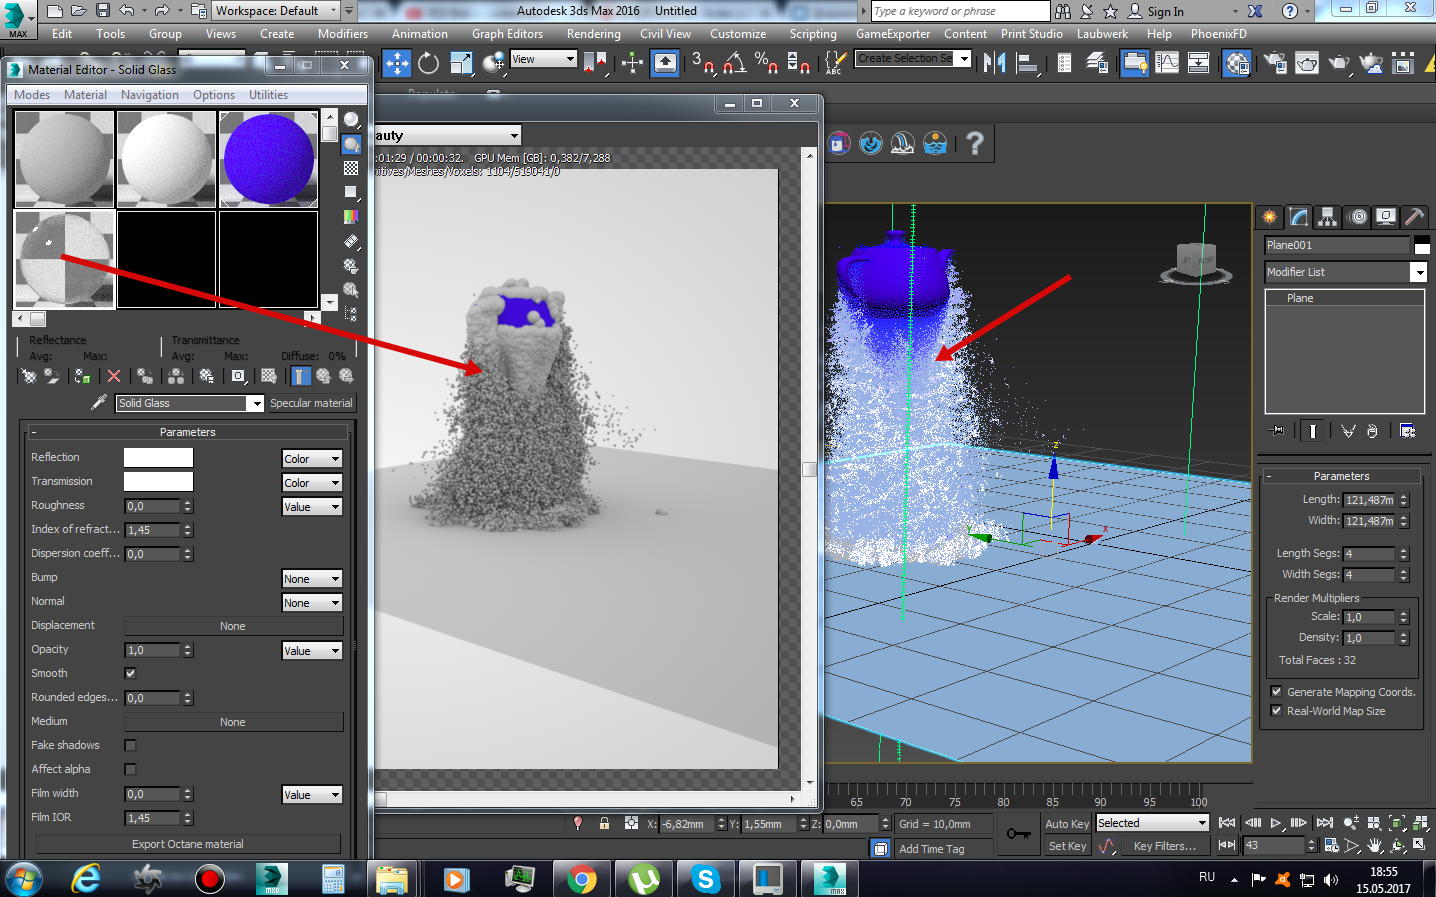1436x897 pixels.
Task: Open the Modify command panel tab
Action: click(1298, 216)
